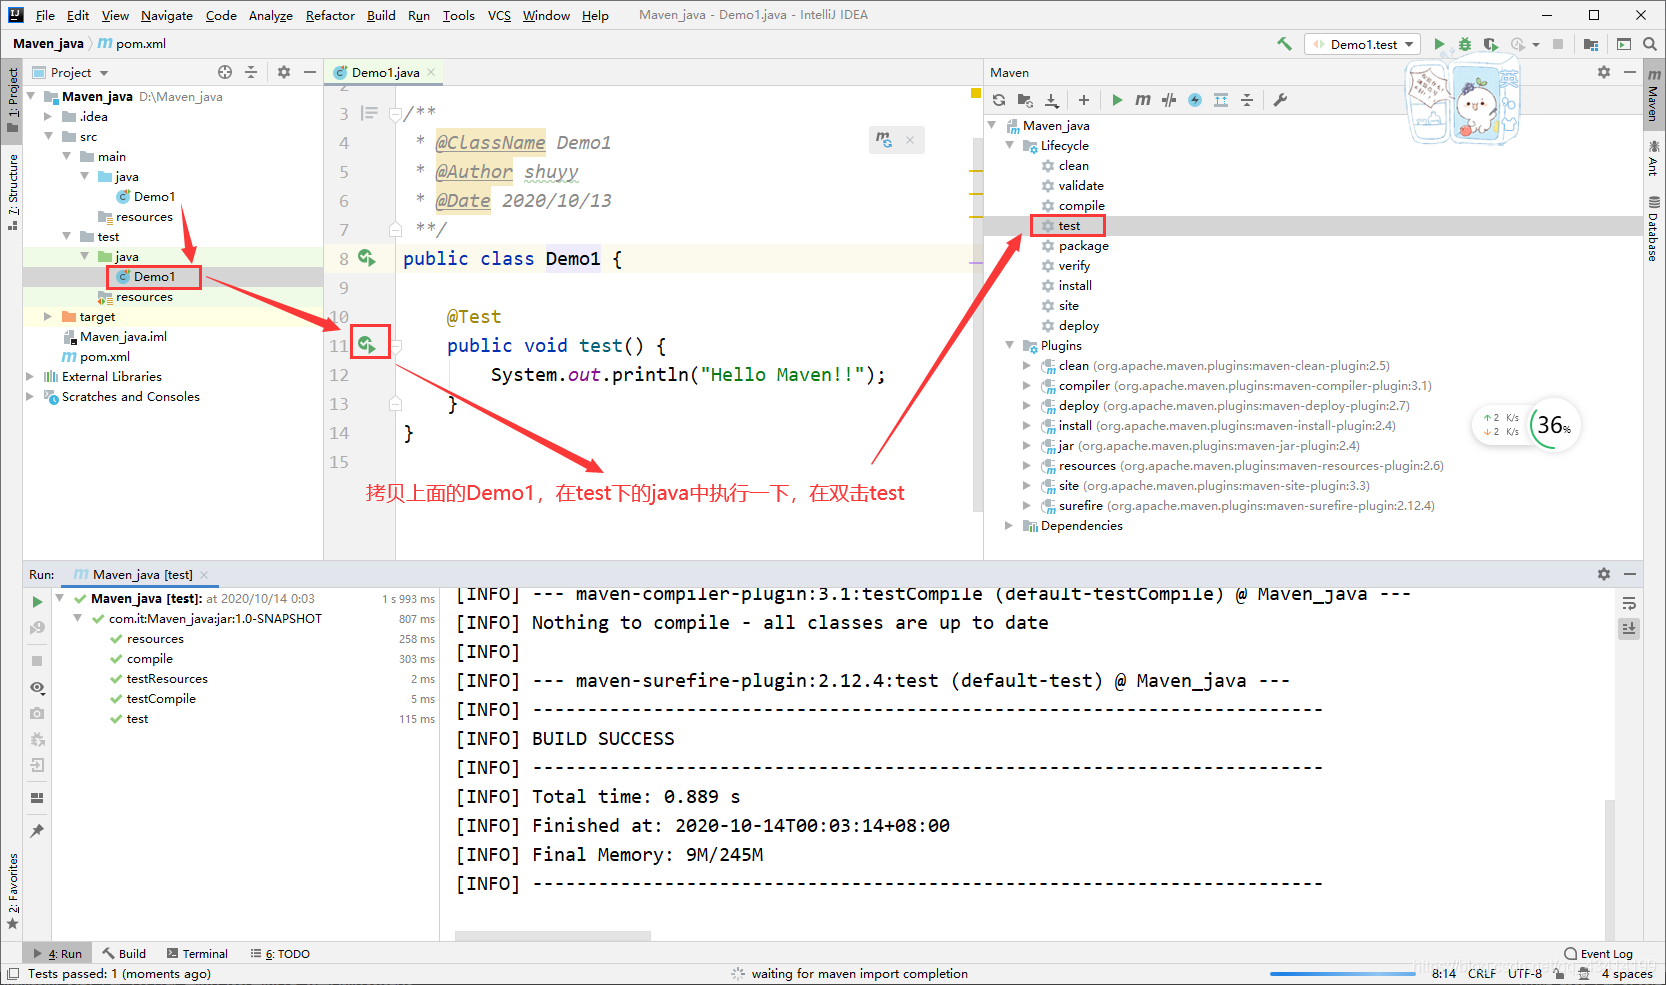
Task: Collapse the Plugins node in Maven panel
Action: click(1009, 346)
